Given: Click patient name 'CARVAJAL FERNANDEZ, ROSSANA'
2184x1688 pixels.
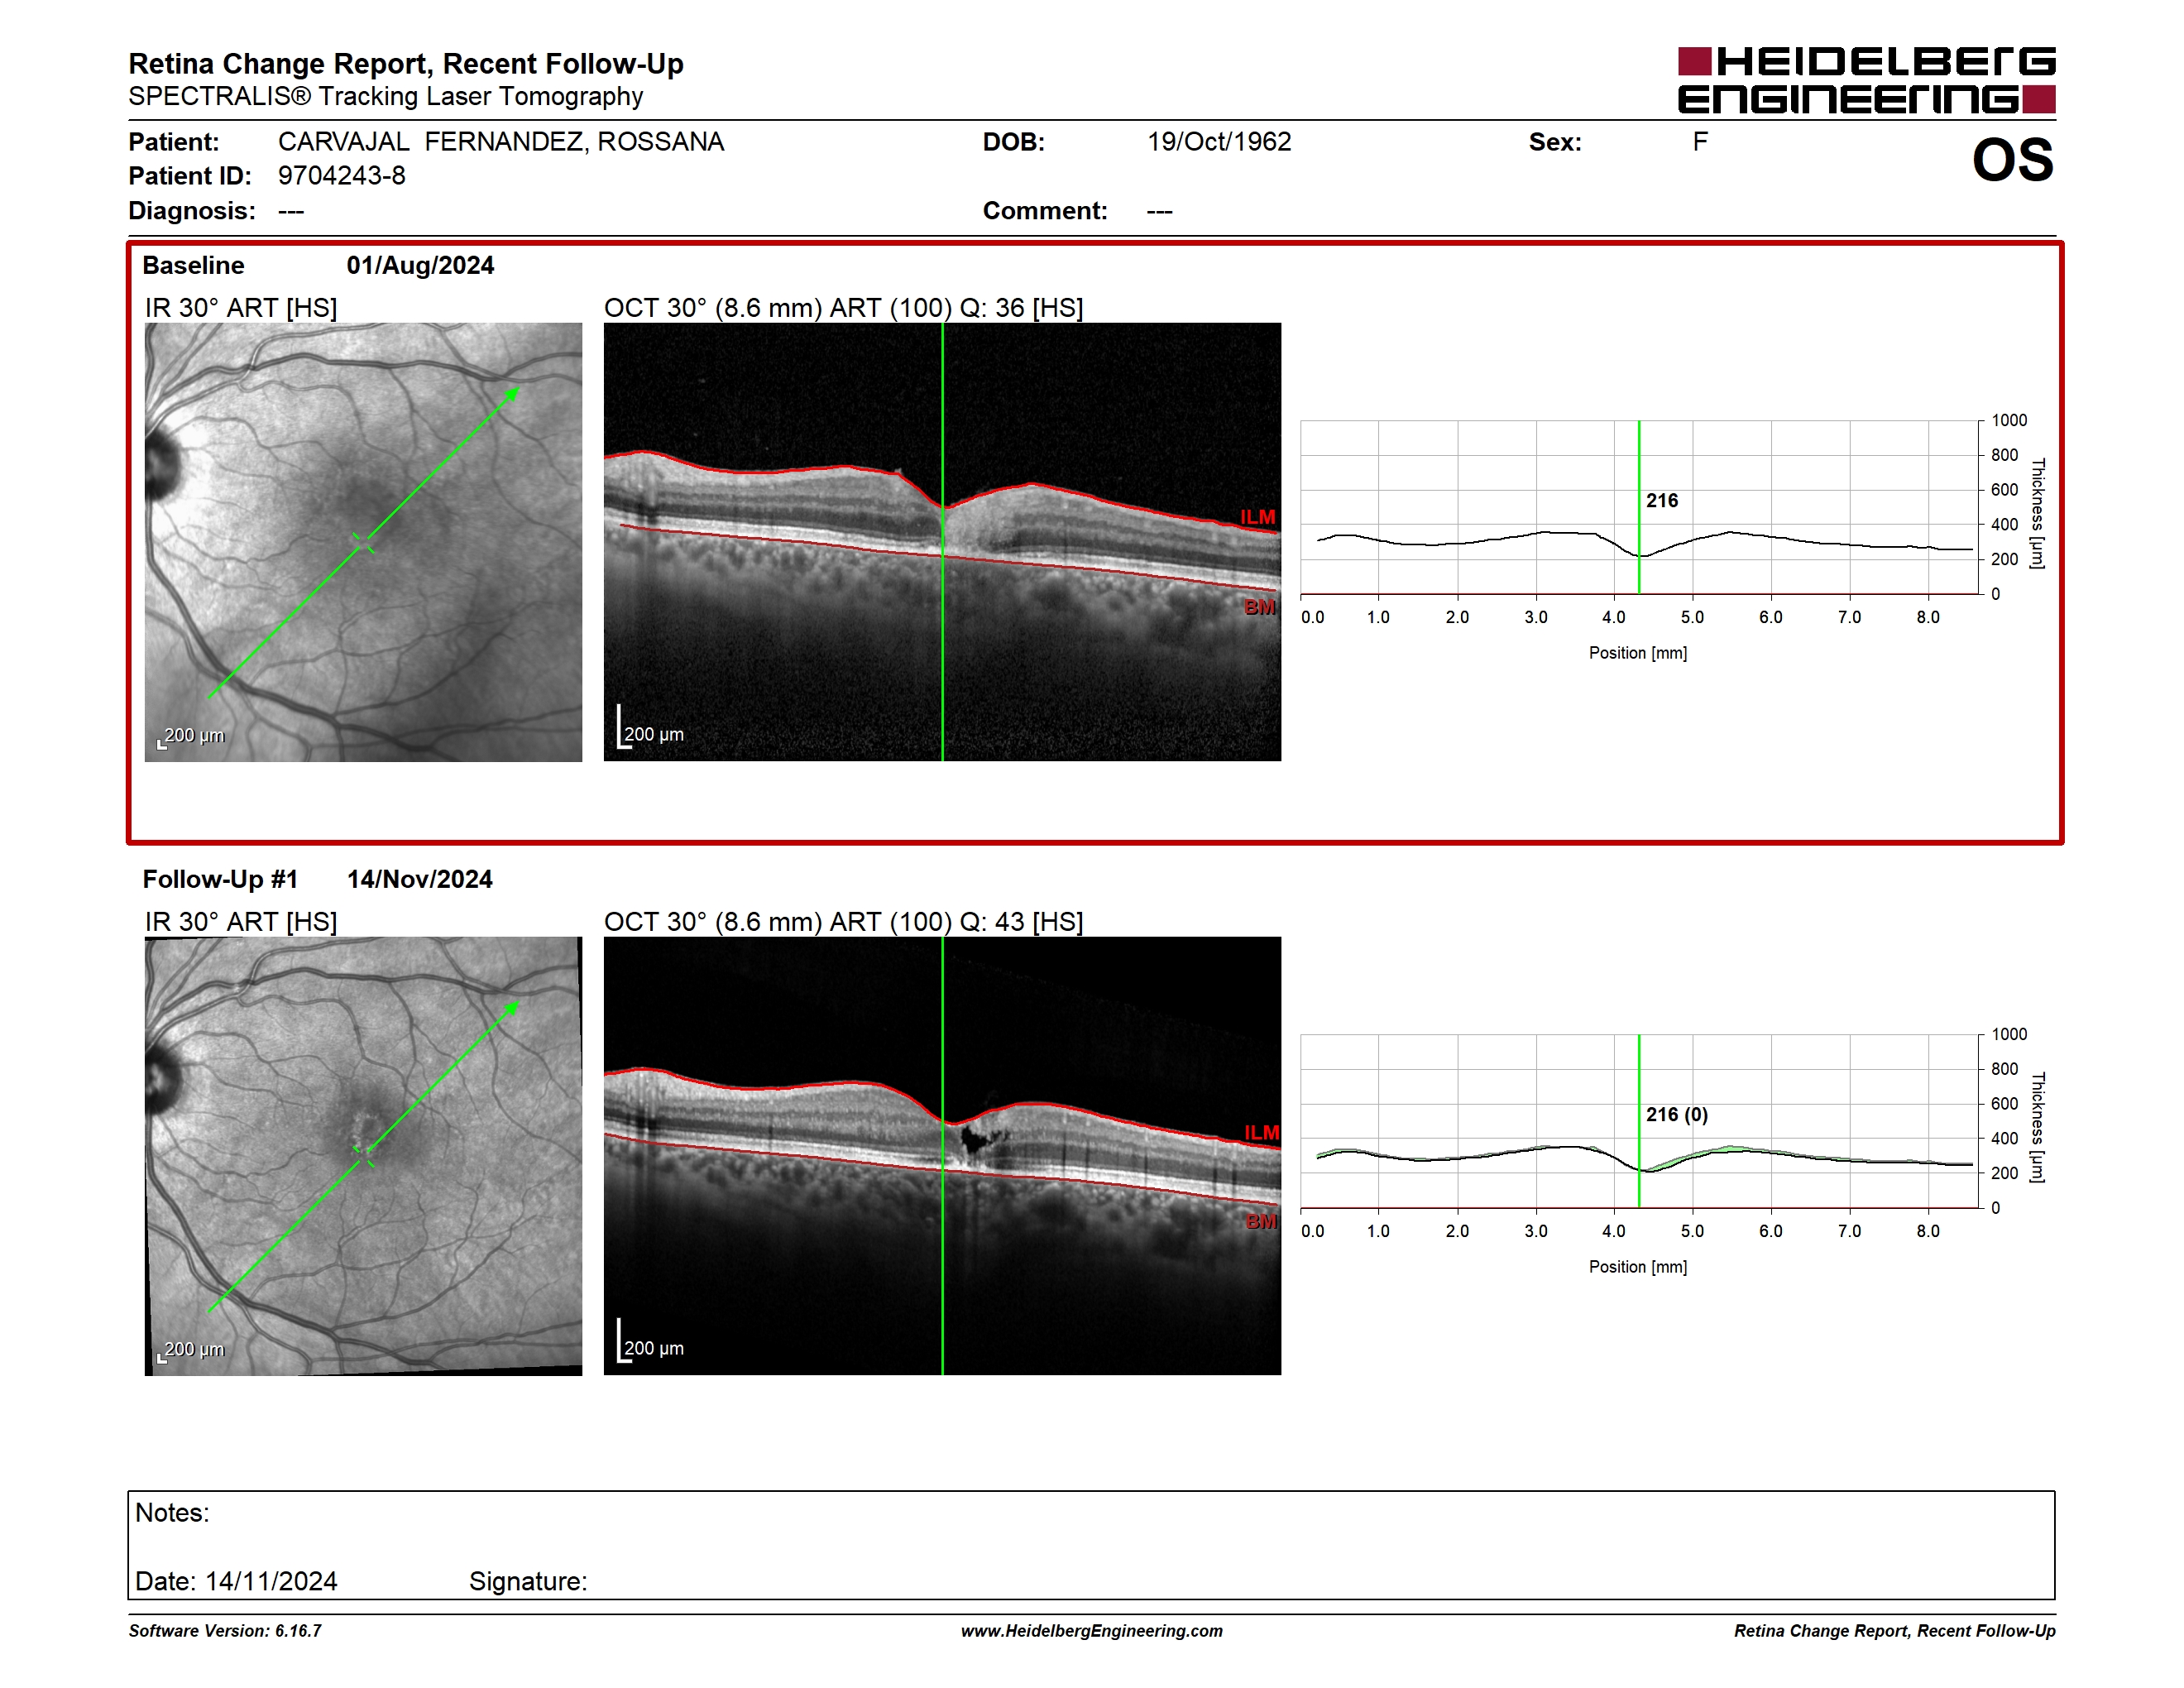Looking at the screenshot, I should click(501, 142).
